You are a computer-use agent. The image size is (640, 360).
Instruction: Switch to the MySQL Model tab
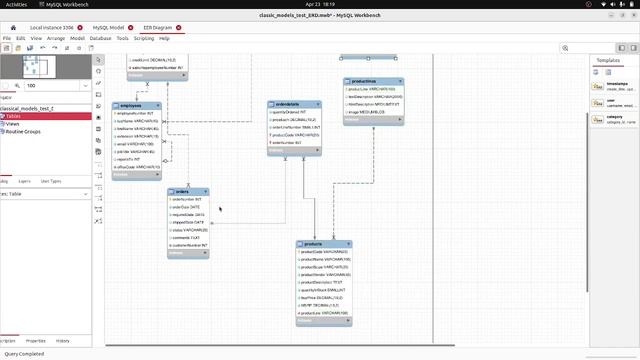tap(108, 28)
